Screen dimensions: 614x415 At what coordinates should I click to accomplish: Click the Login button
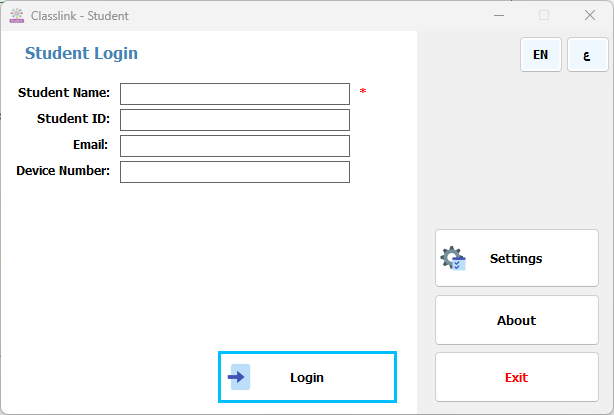tap(307, 377)
